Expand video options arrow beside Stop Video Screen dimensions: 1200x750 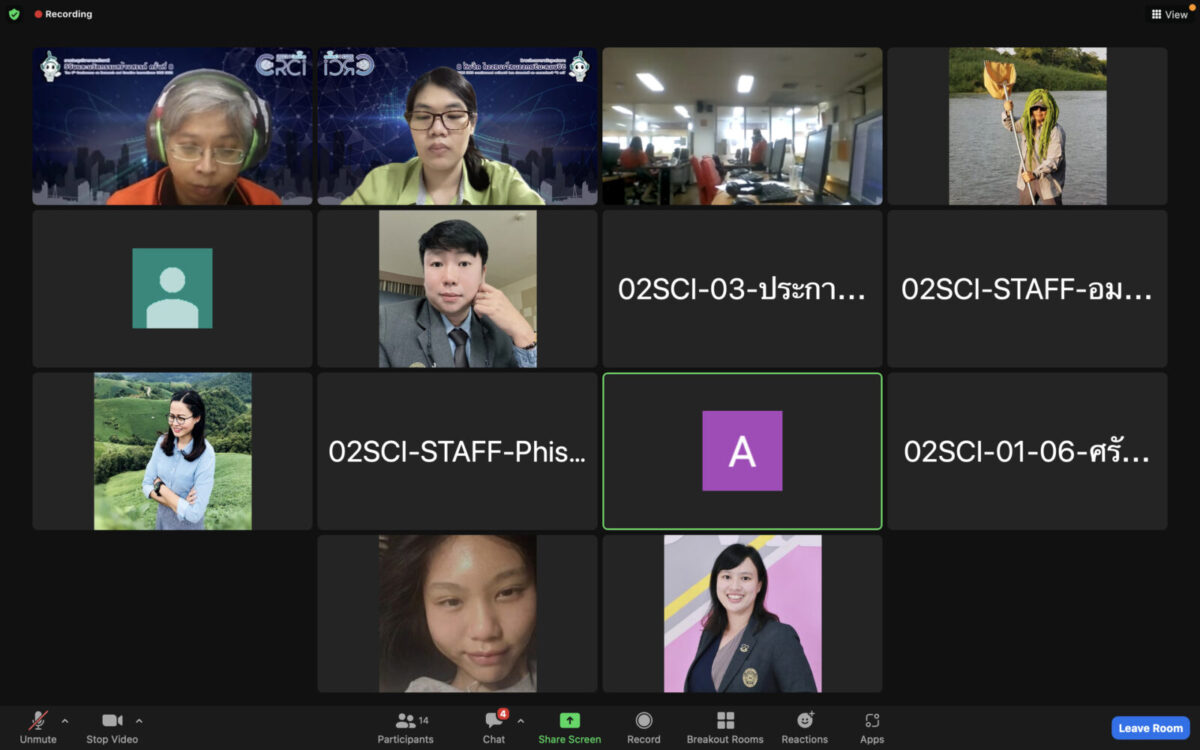(x=139, y=720)
